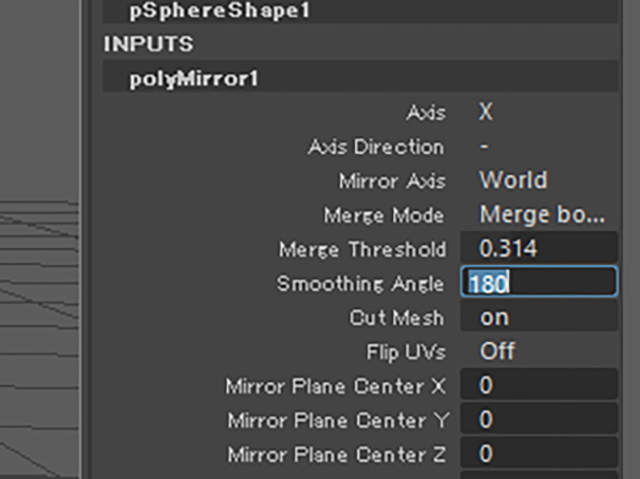Select the Flip UVs attribute label

[406, 352]
